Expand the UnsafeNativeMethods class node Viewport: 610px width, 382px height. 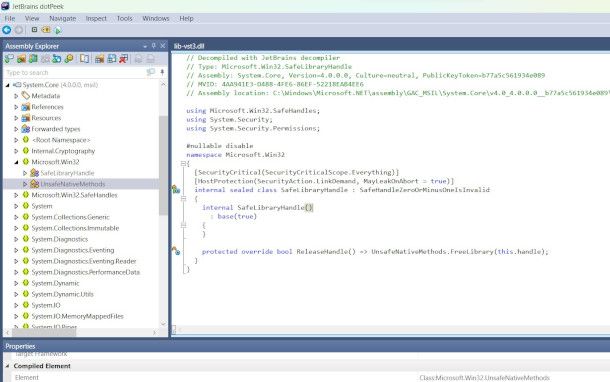click(x=25, y=184)
